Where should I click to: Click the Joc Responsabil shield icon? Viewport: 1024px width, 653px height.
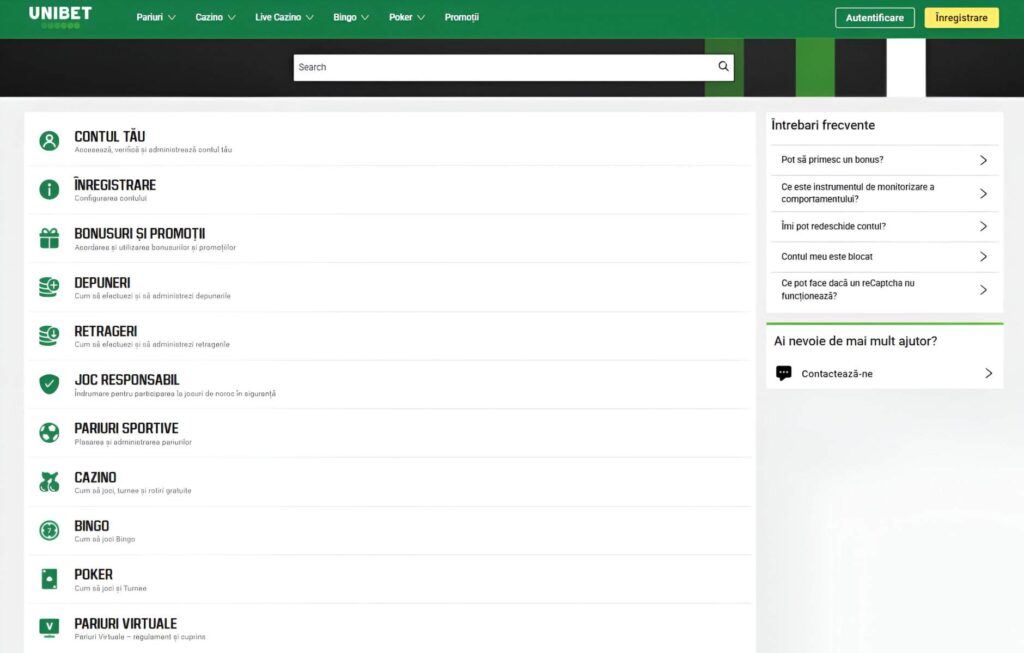[x=49, y=384]
